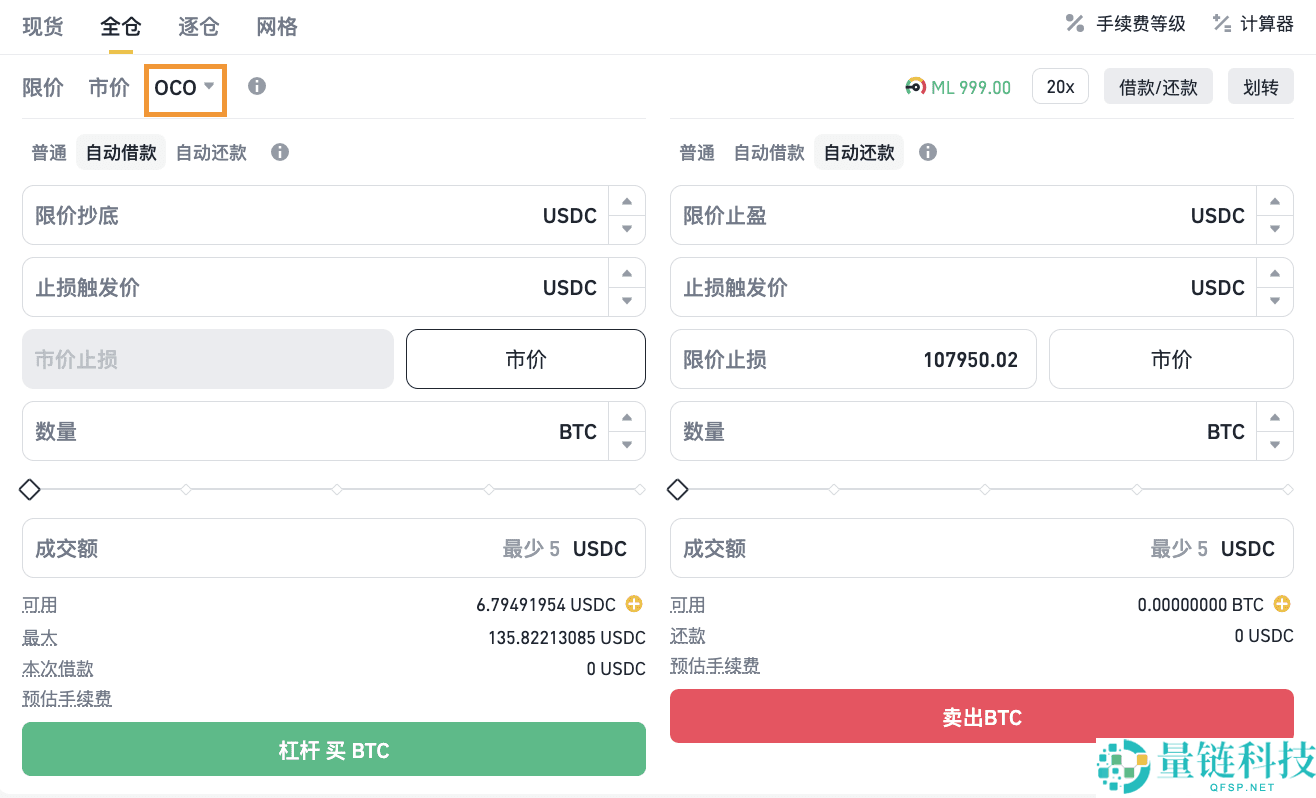1316x798 pixels.
Task: Open the 计算器 calculator
Action: click(x=1253, y=23)
